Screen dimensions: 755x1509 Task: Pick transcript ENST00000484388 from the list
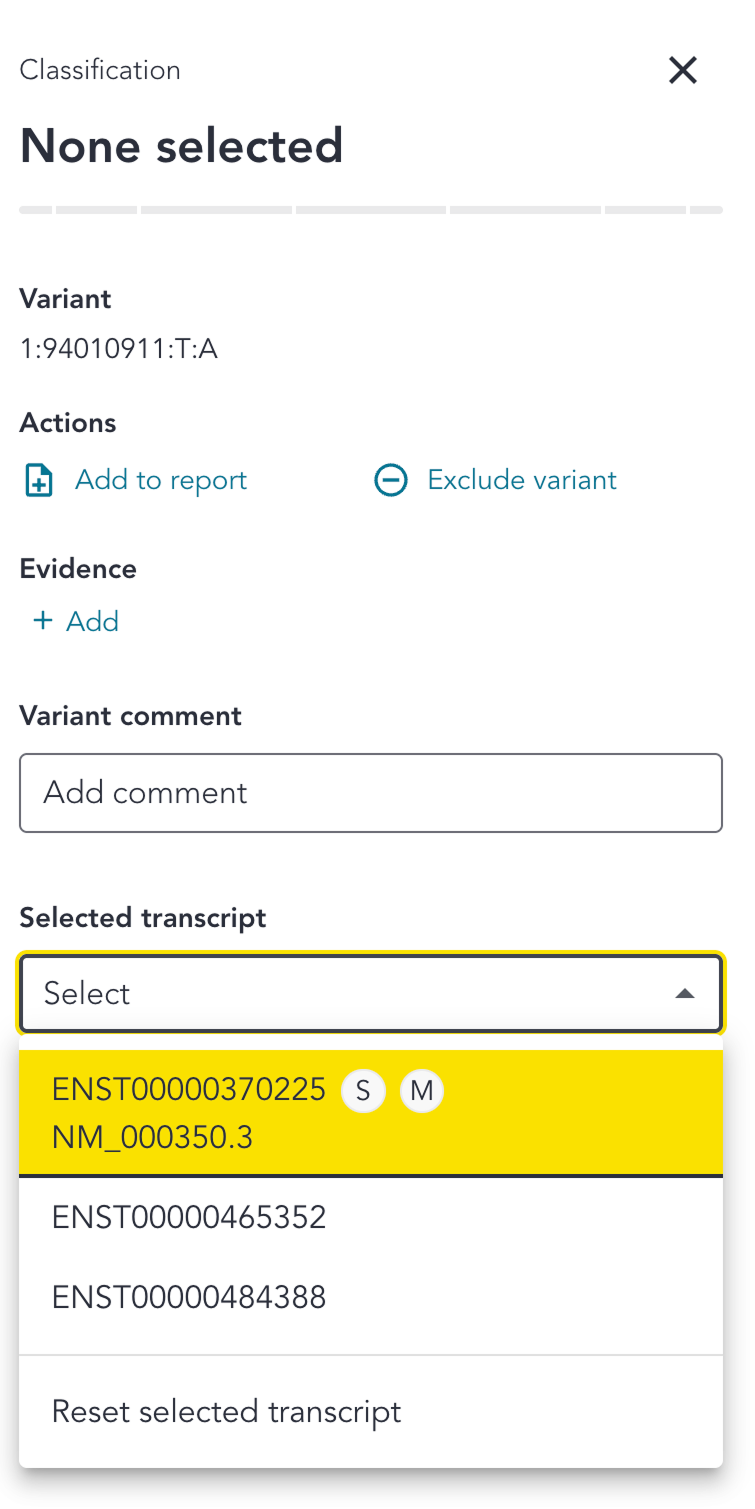(x=371, y=1297)
